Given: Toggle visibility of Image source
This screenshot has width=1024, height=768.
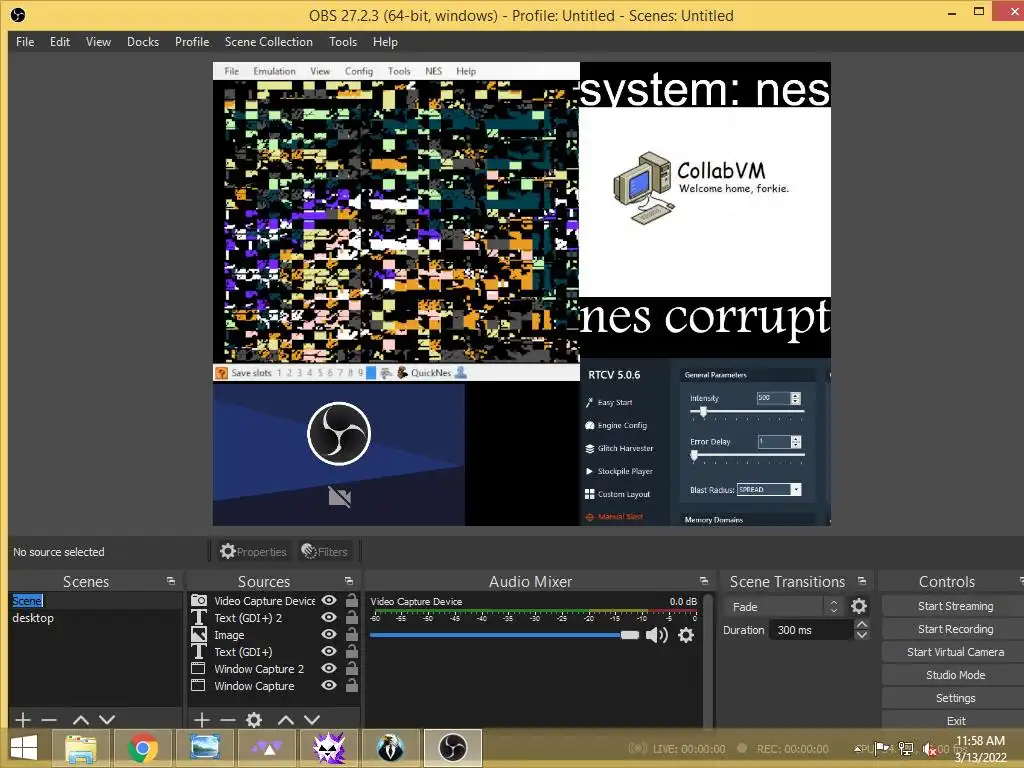Looking at the screenshot, I should (x=329, y=634).
